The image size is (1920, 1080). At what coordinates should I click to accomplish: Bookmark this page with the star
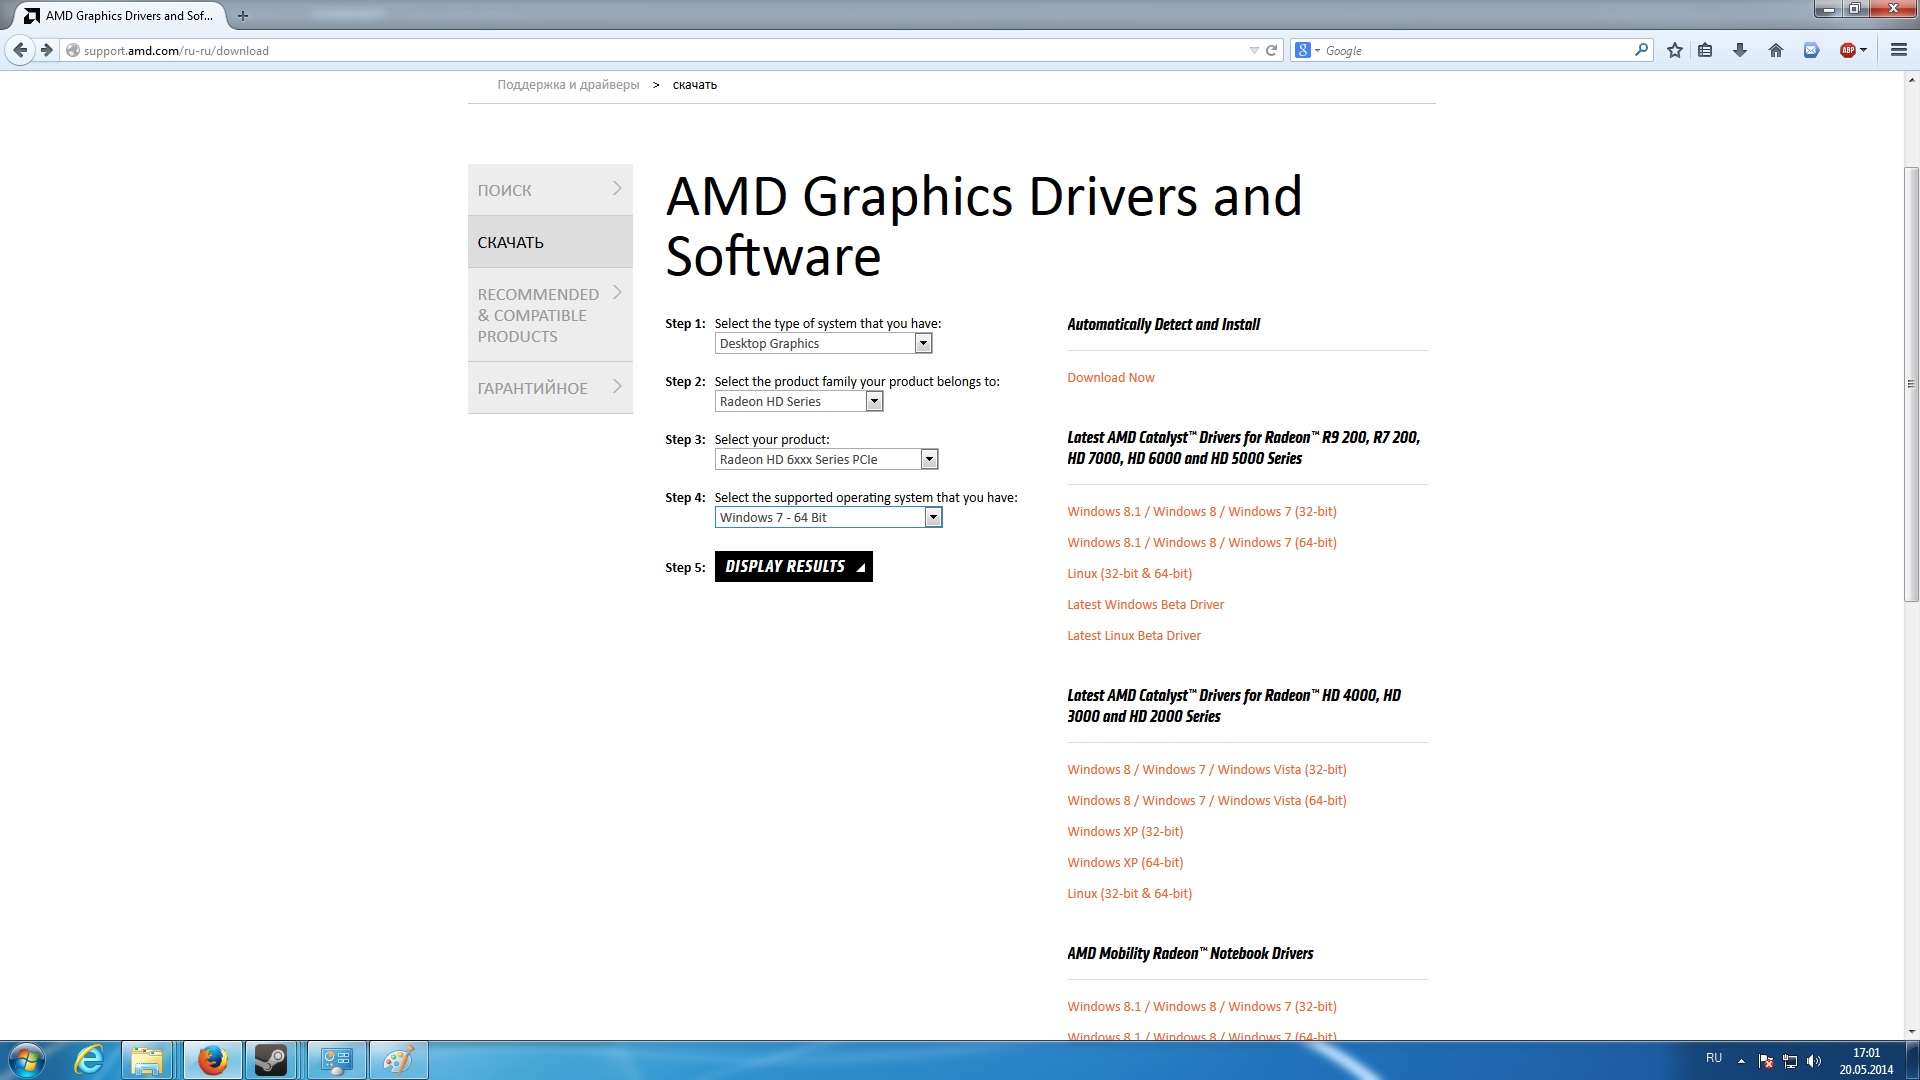click(x=1675, y=50)
